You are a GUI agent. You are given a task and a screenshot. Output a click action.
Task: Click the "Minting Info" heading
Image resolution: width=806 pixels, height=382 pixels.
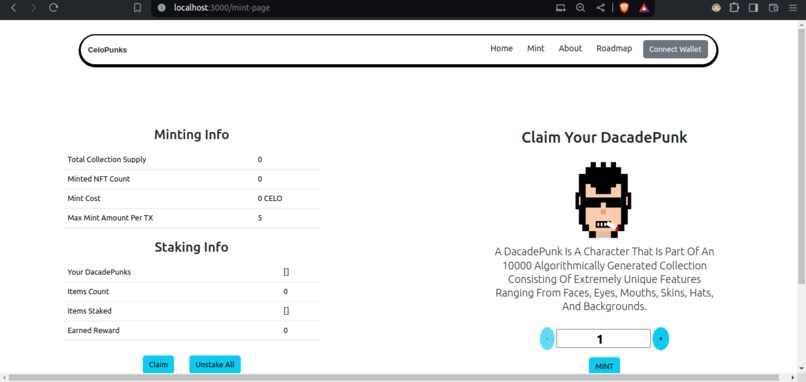[x=191, y=135]
